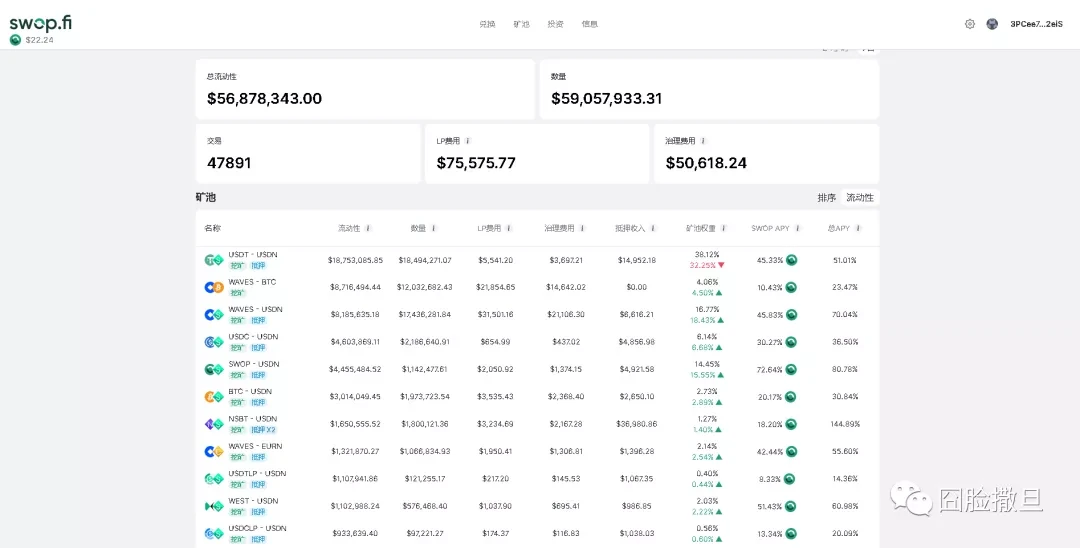
Task: Click the WEST - USDN pair token icon
Action: [x=214, y=506]
